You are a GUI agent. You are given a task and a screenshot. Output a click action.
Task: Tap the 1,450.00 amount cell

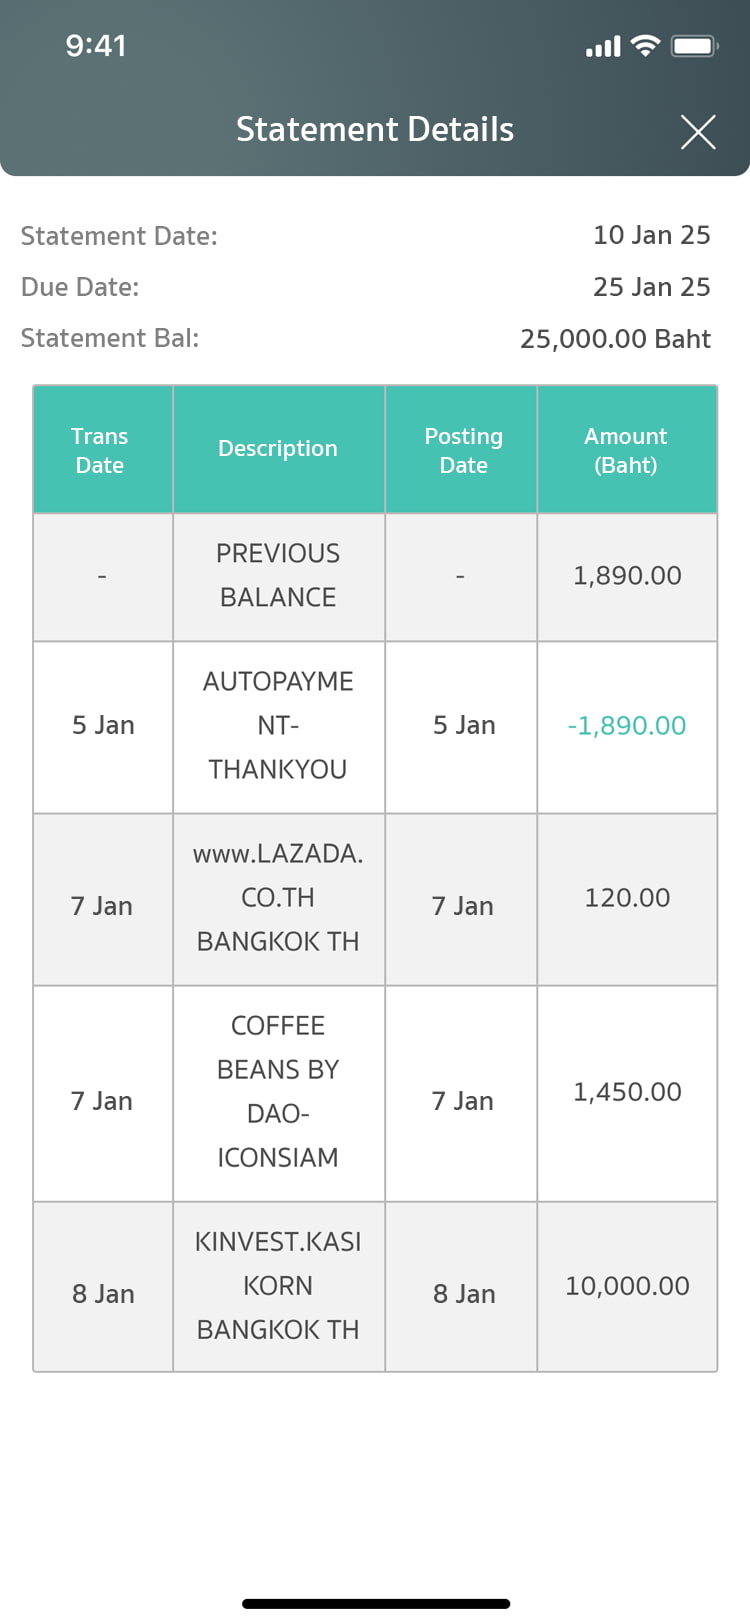[x=627, y=1092]
